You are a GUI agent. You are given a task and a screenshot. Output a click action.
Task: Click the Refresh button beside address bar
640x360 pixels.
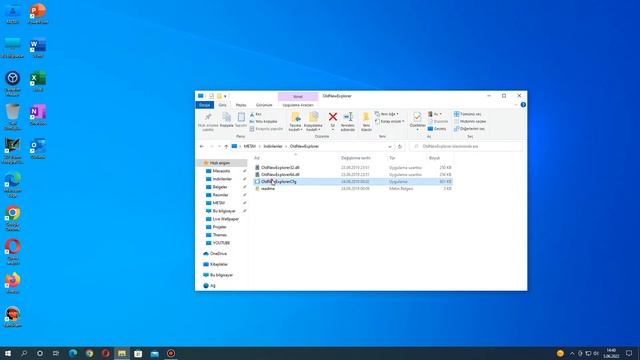(400, 146)
